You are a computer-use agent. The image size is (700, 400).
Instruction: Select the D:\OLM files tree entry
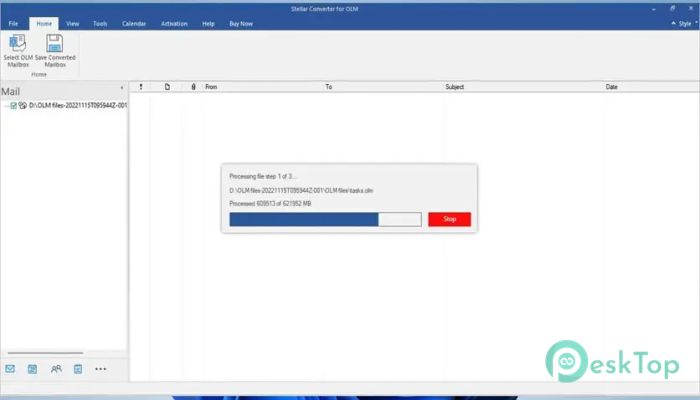tap(78, 105)
